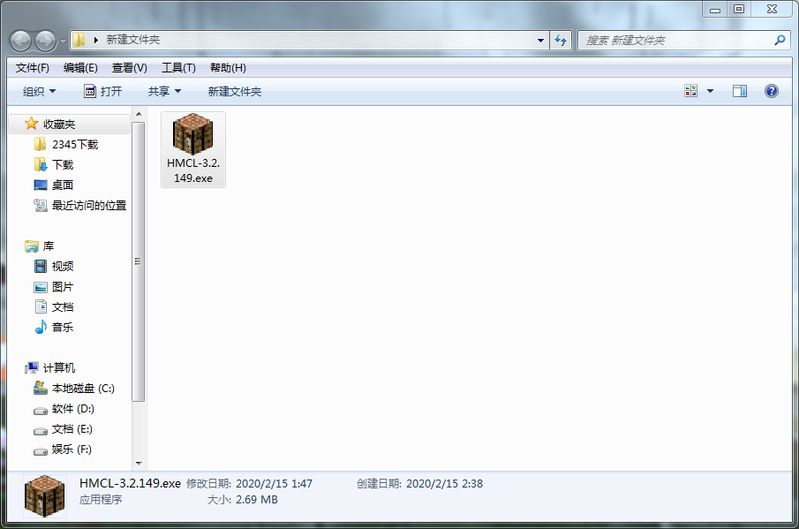
Task: Open the 工具(T) menu
Action: tap(178, 68)
